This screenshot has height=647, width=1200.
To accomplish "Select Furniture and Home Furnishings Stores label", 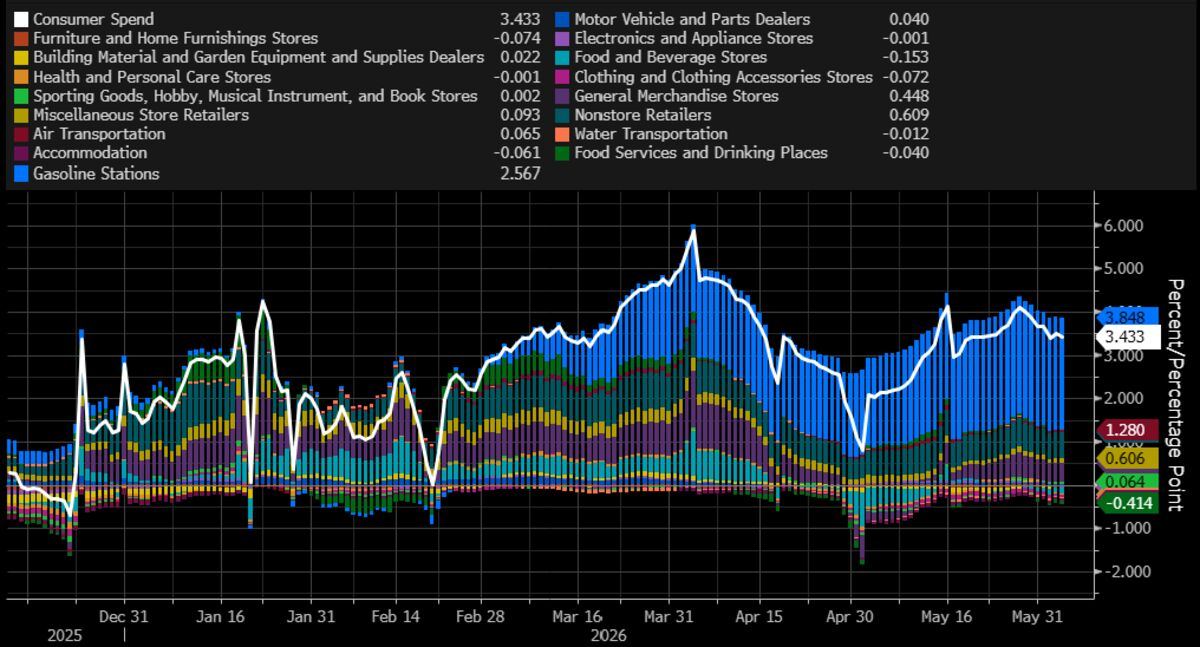I will pos(175,38).
